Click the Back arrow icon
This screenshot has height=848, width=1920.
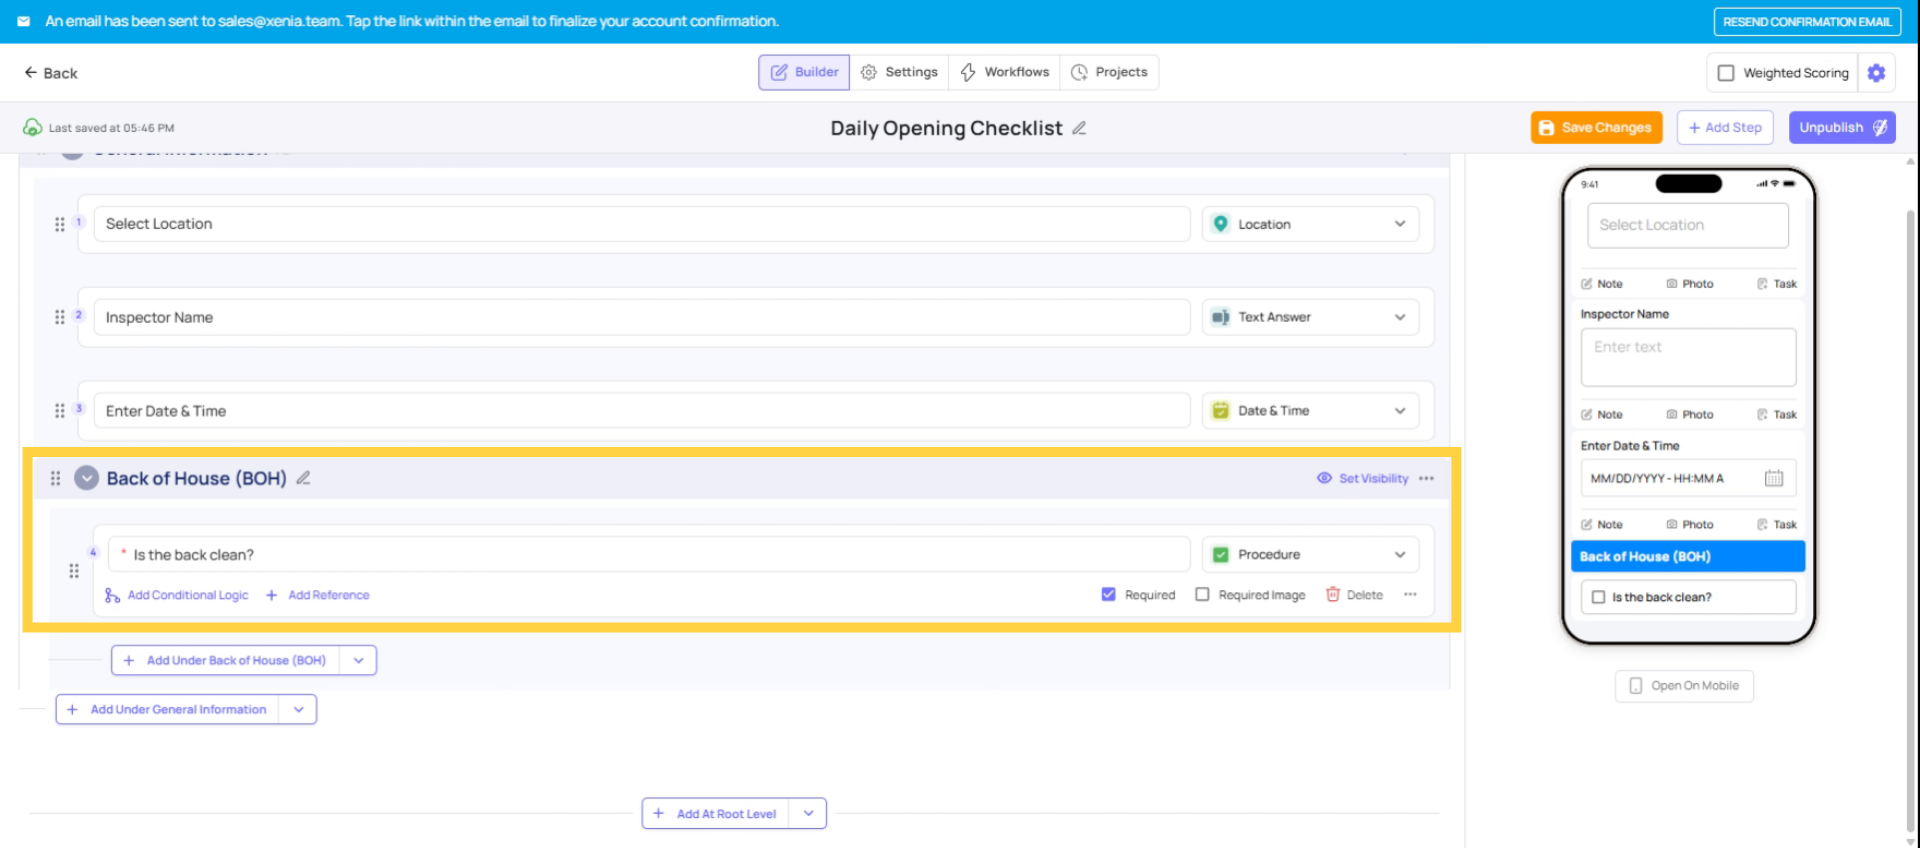[30, 73]
